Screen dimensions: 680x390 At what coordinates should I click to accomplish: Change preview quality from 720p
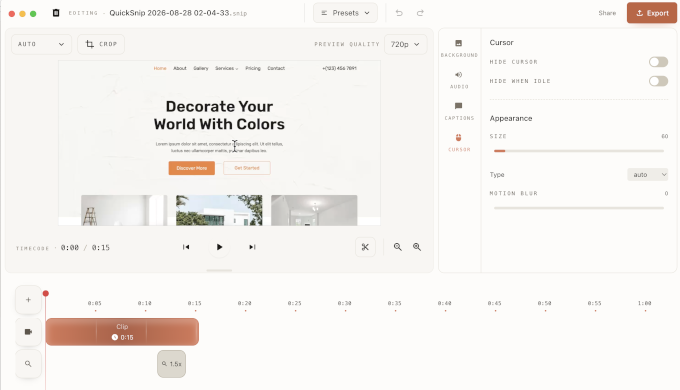click(405, 44)
